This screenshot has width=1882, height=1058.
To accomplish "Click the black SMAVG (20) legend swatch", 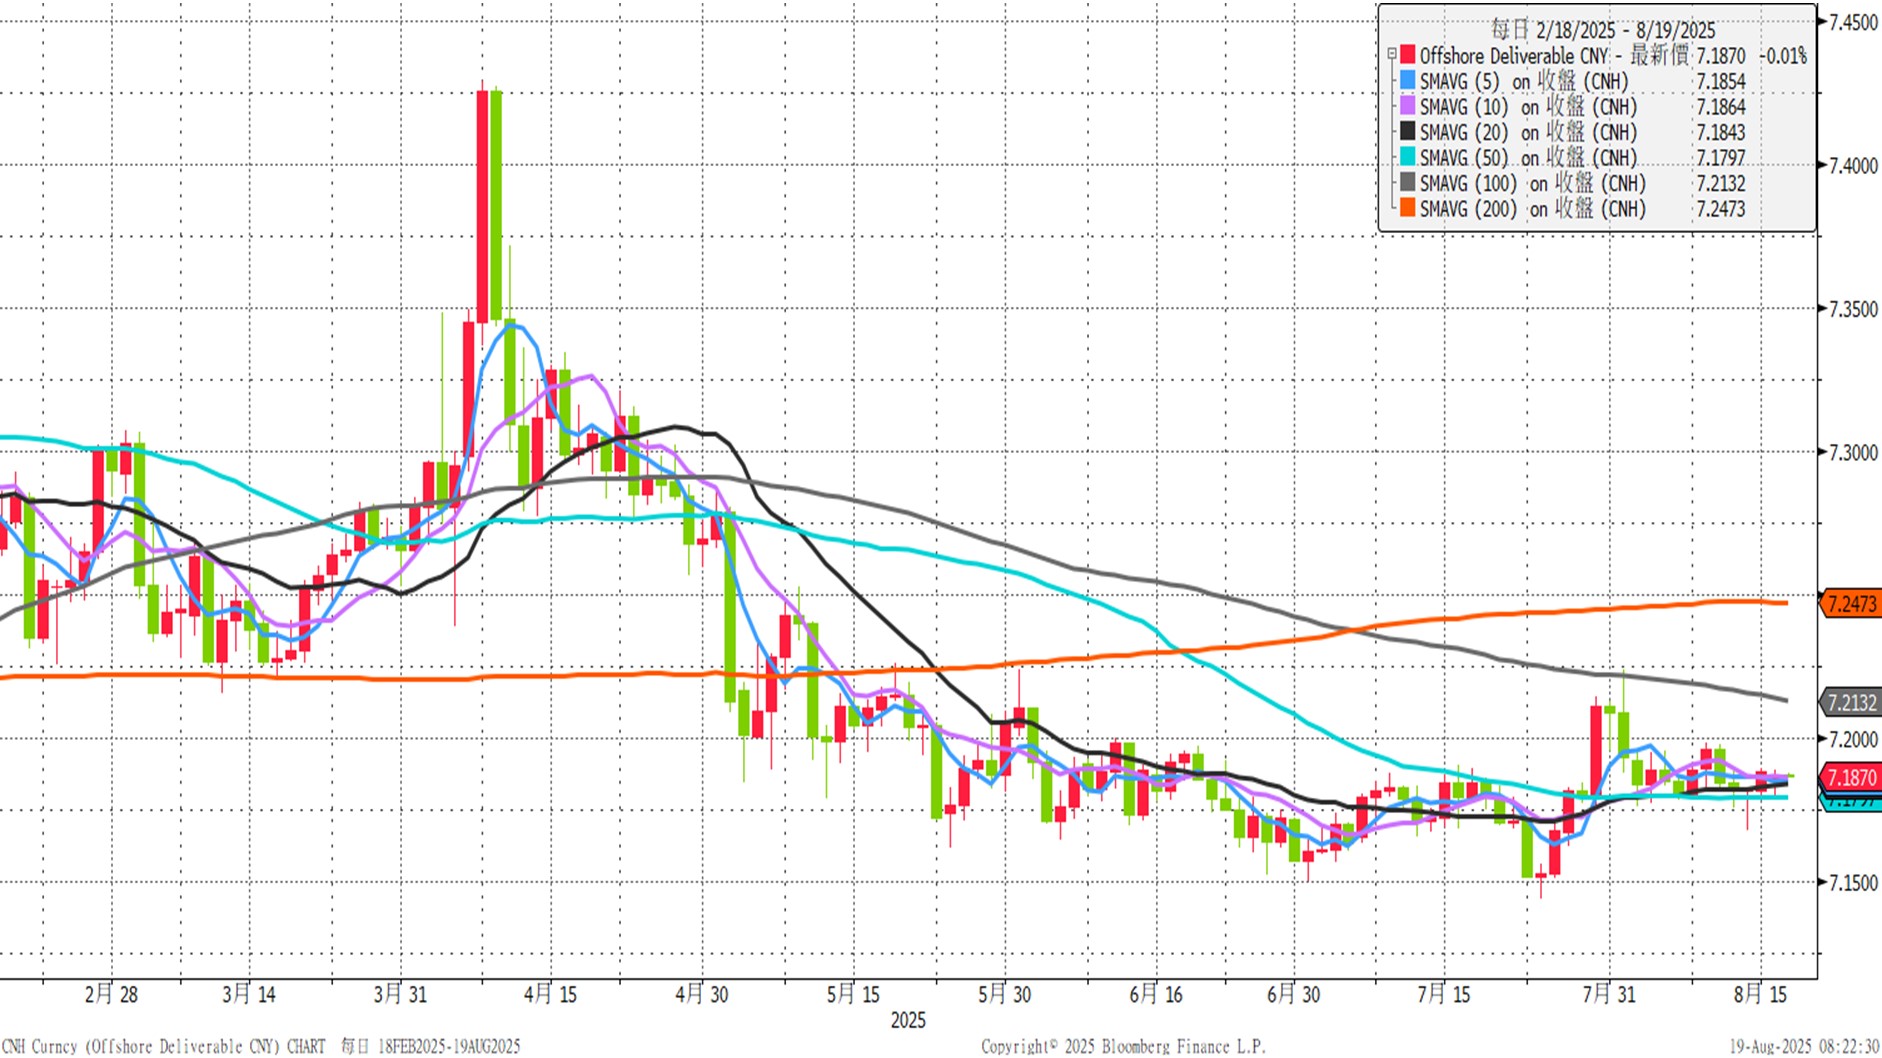I will pyautogui.click(x=1408, y=132).
